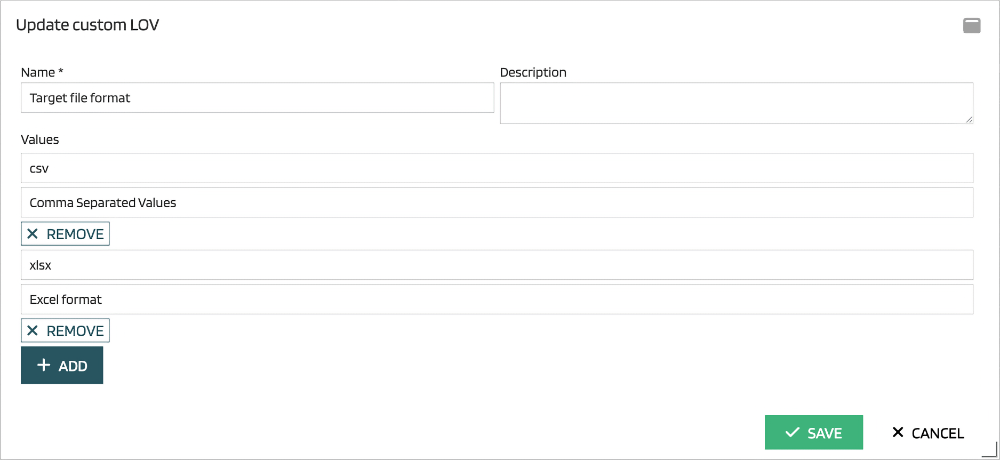Click the dialog resize grip at bottom-right corner
The height and width of the screenshot is (460, 1000).
tap(991, 452)
